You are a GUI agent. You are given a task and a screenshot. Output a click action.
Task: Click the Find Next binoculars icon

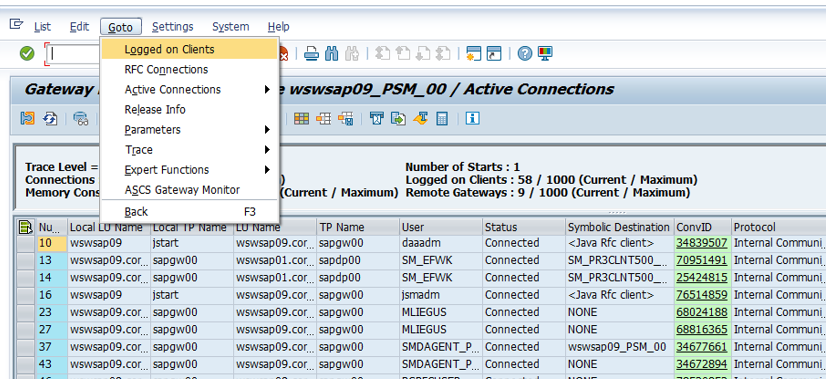[352, 53]
